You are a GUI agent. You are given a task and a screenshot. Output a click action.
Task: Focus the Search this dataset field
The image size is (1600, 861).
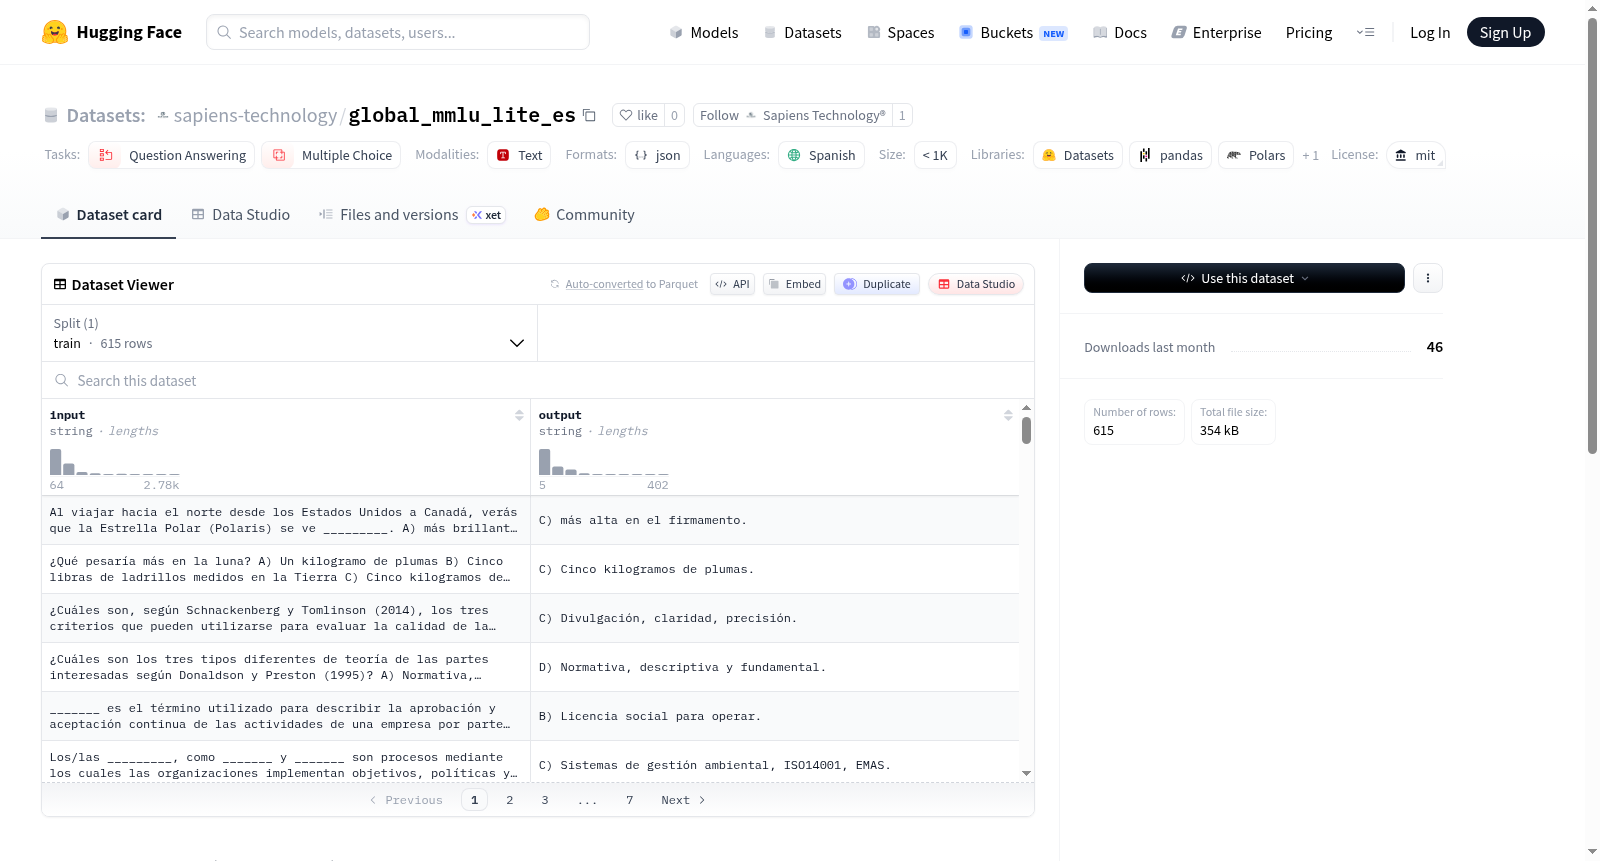538,380
